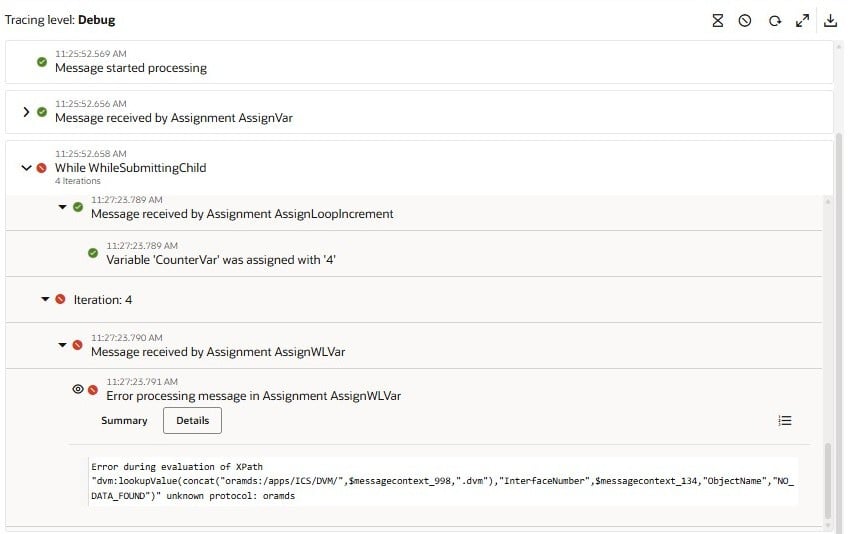Viewport: 848px width, 534px height.
Task: Click the cancel circle icon in the toolbar
Action: [745, 20]
